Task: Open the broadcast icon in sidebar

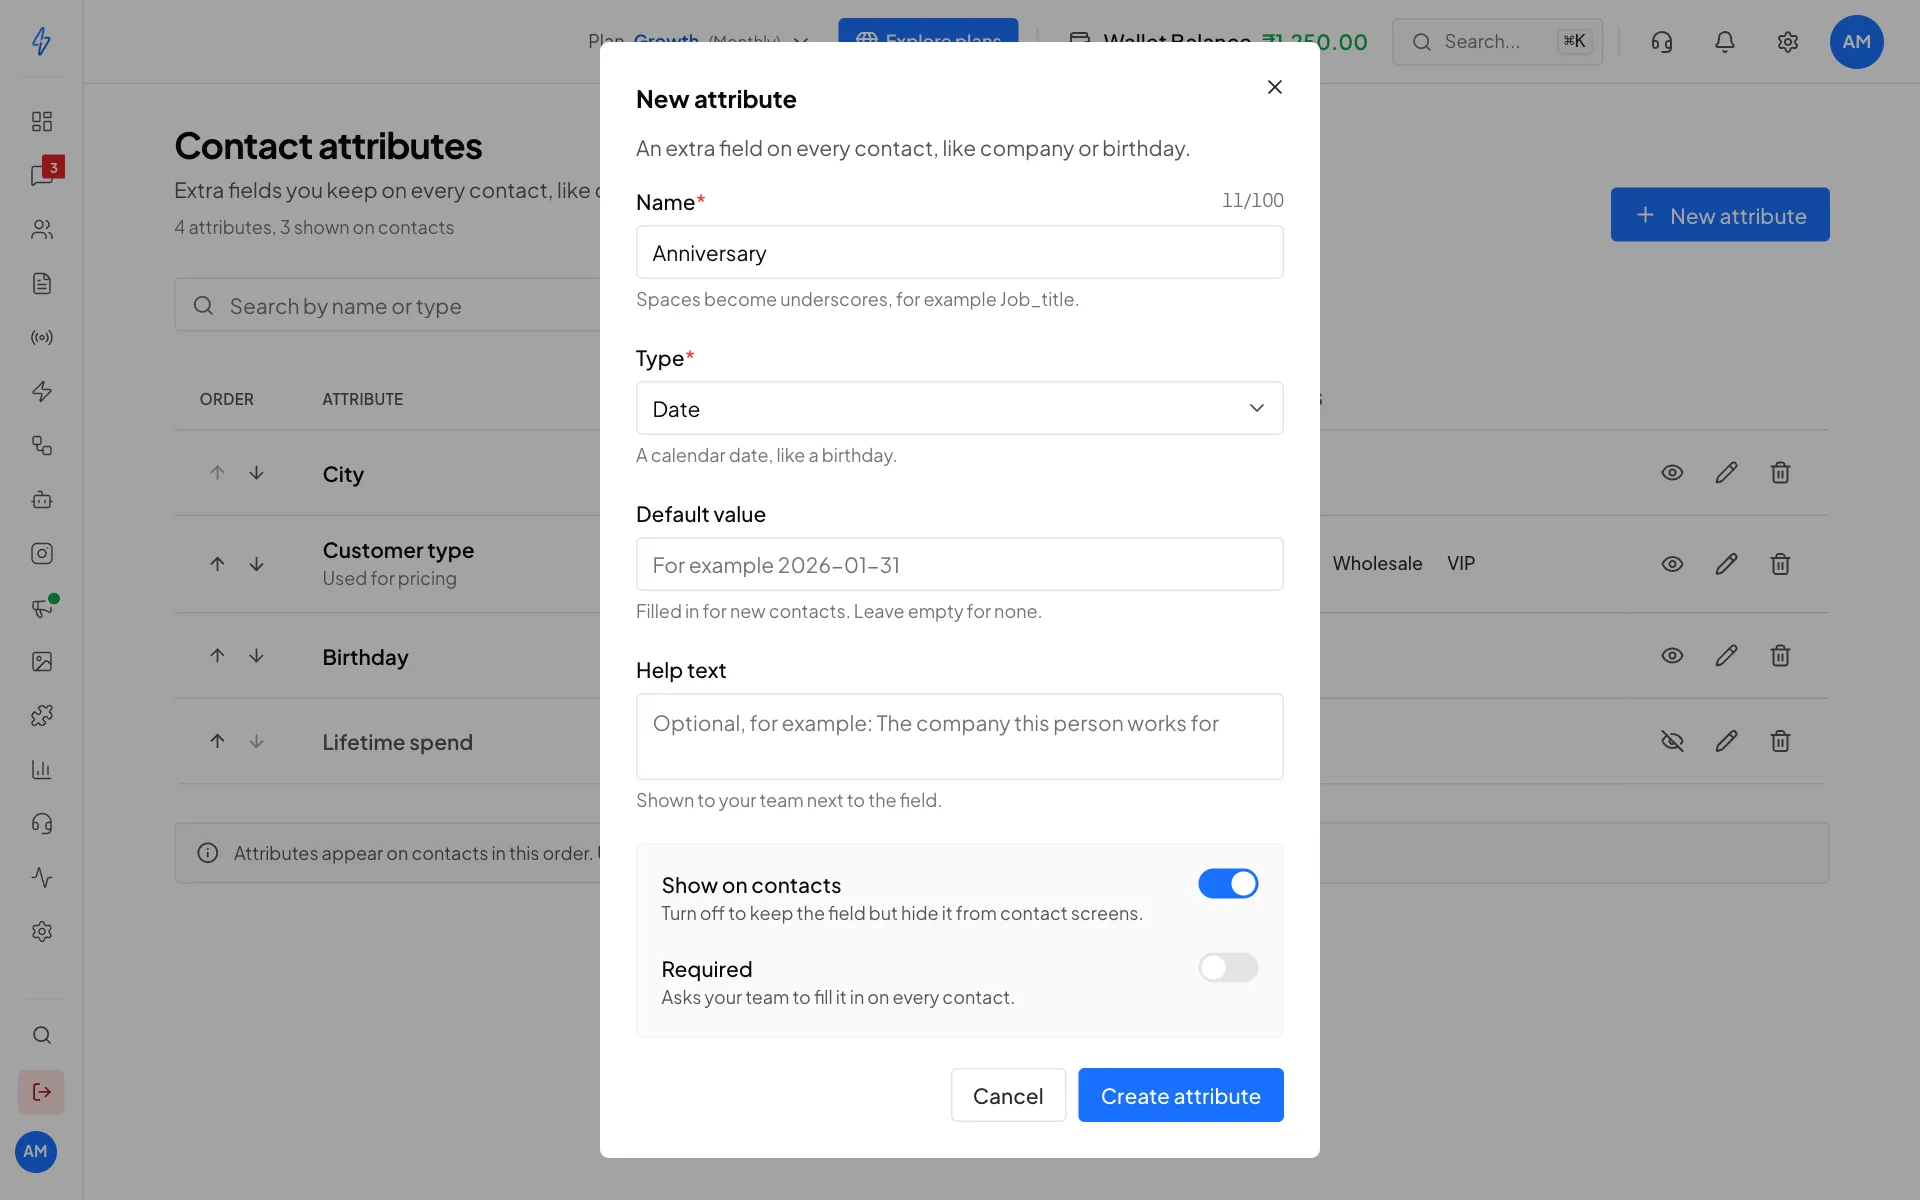Action: coord(41,337)
